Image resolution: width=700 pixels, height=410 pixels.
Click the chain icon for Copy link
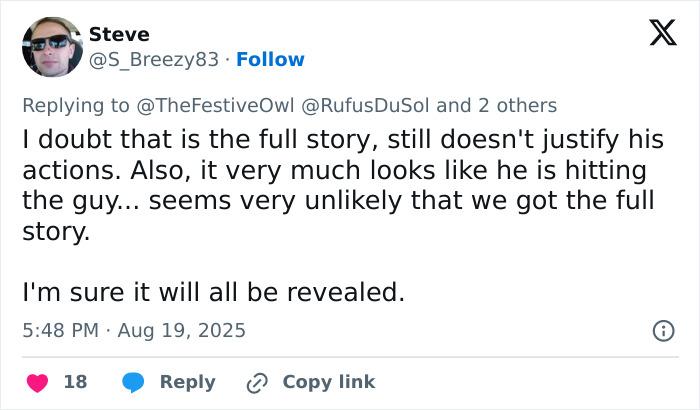click(x=258, y=382)
